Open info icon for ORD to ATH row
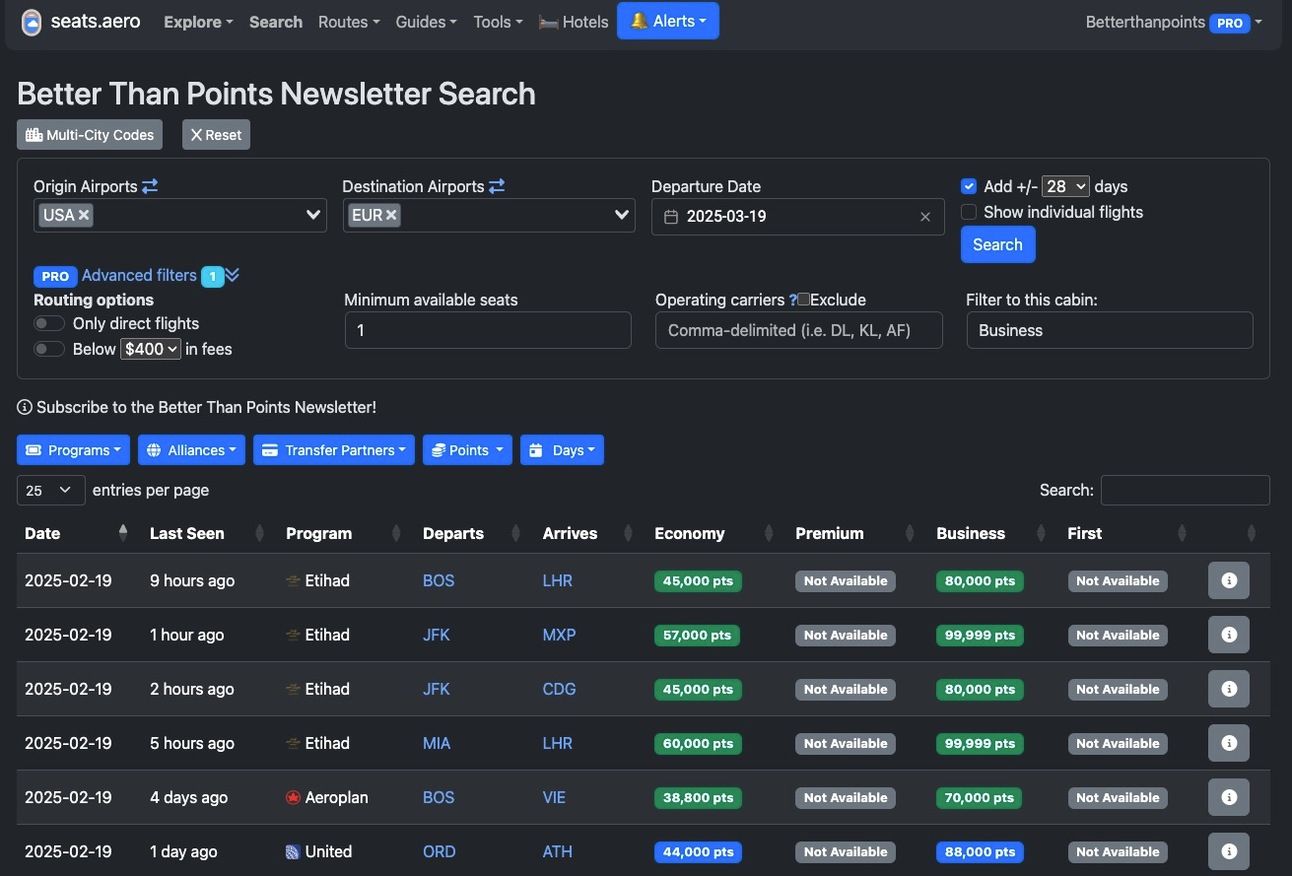The image size is (1292, 876). pyautogui.click(x=1229, y=852)
